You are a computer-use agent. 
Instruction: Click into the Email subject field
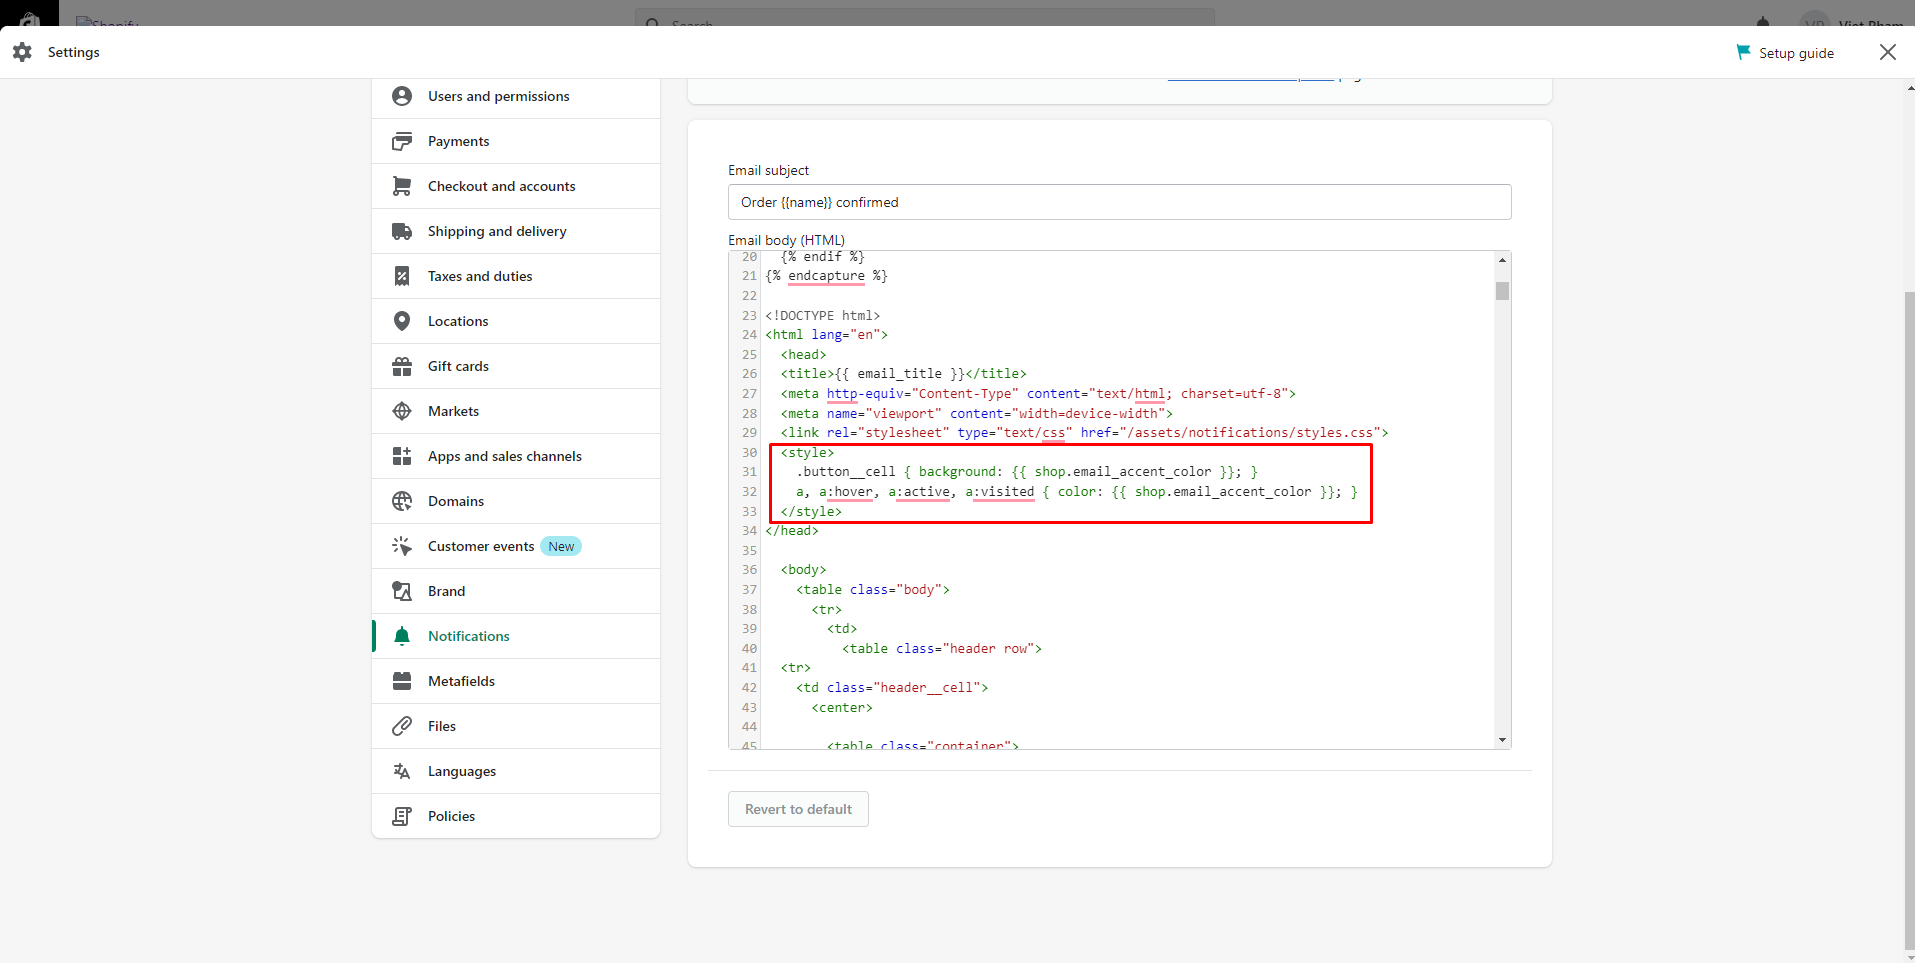pyautogui.click(x=1119, y=202)
